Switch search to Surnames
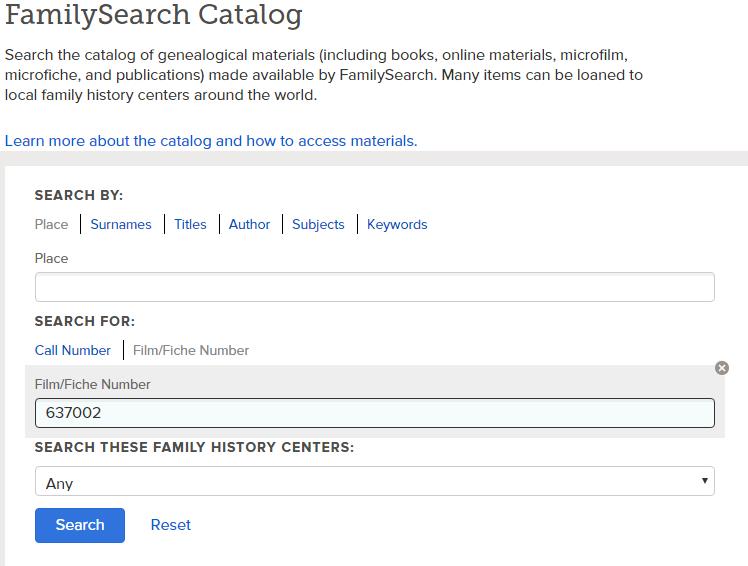Screen dimensions: 748x566 121,224
